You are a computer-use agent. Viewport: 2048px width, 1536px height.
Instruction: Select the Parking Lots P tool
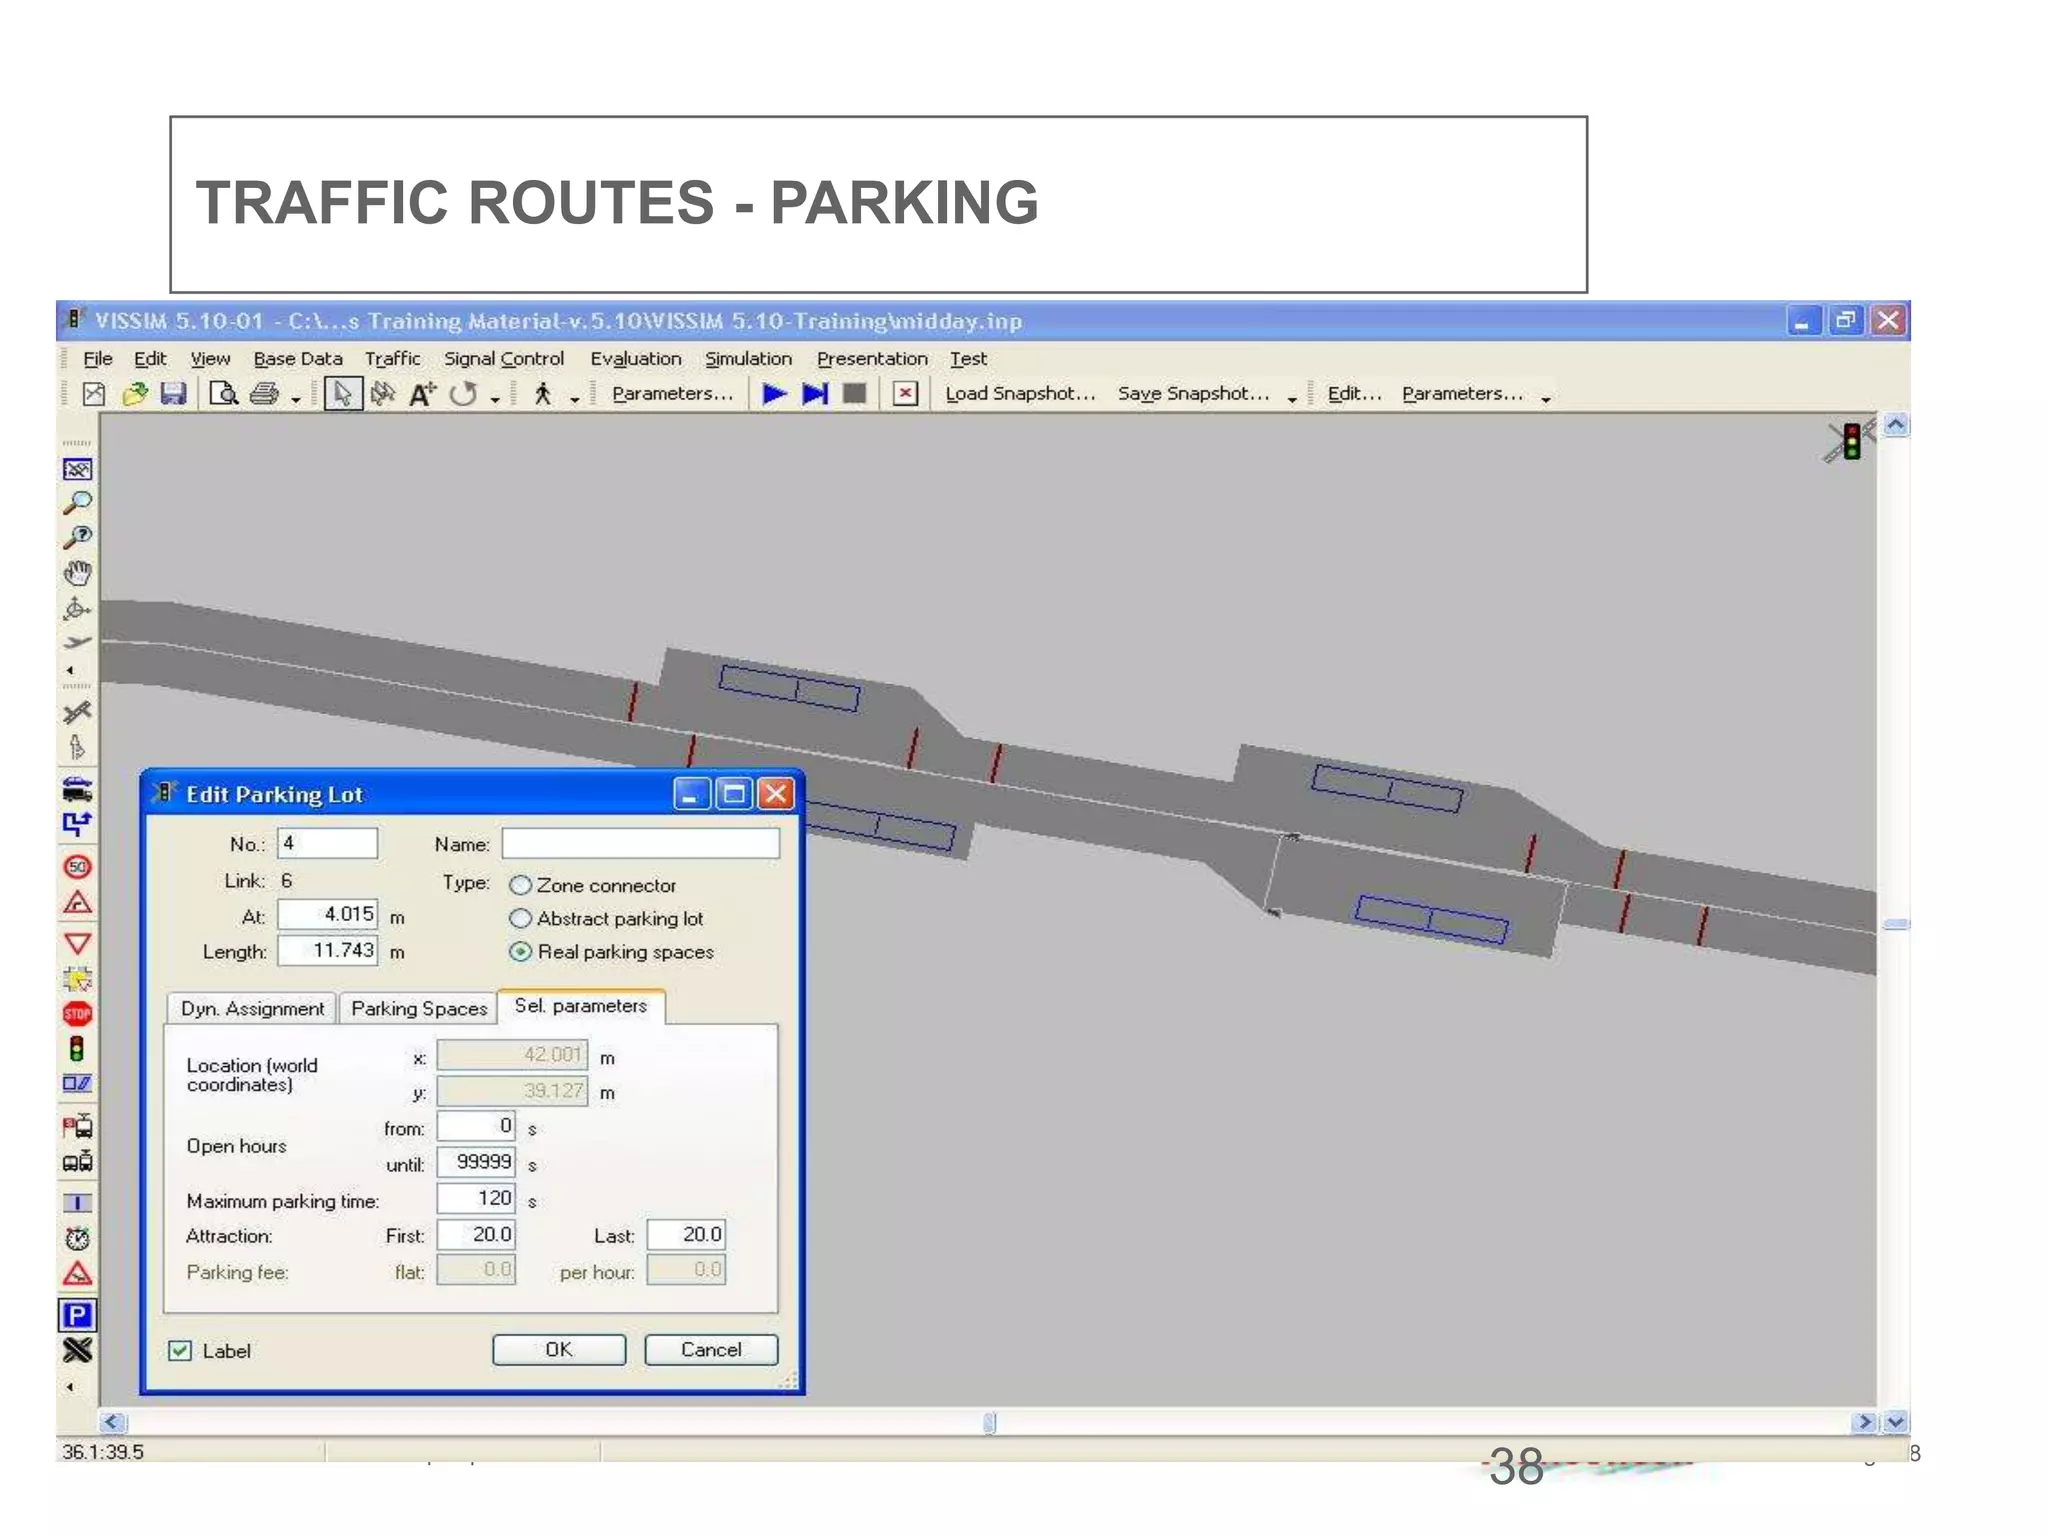pyautogui.click(x=77, y=1315)
